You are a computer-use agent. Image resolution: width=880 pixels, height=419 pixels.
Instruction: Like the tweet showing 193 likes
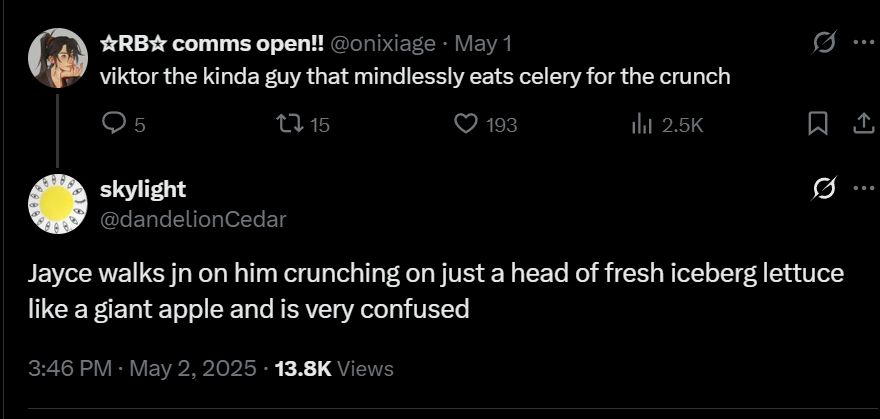coord(485,124)
